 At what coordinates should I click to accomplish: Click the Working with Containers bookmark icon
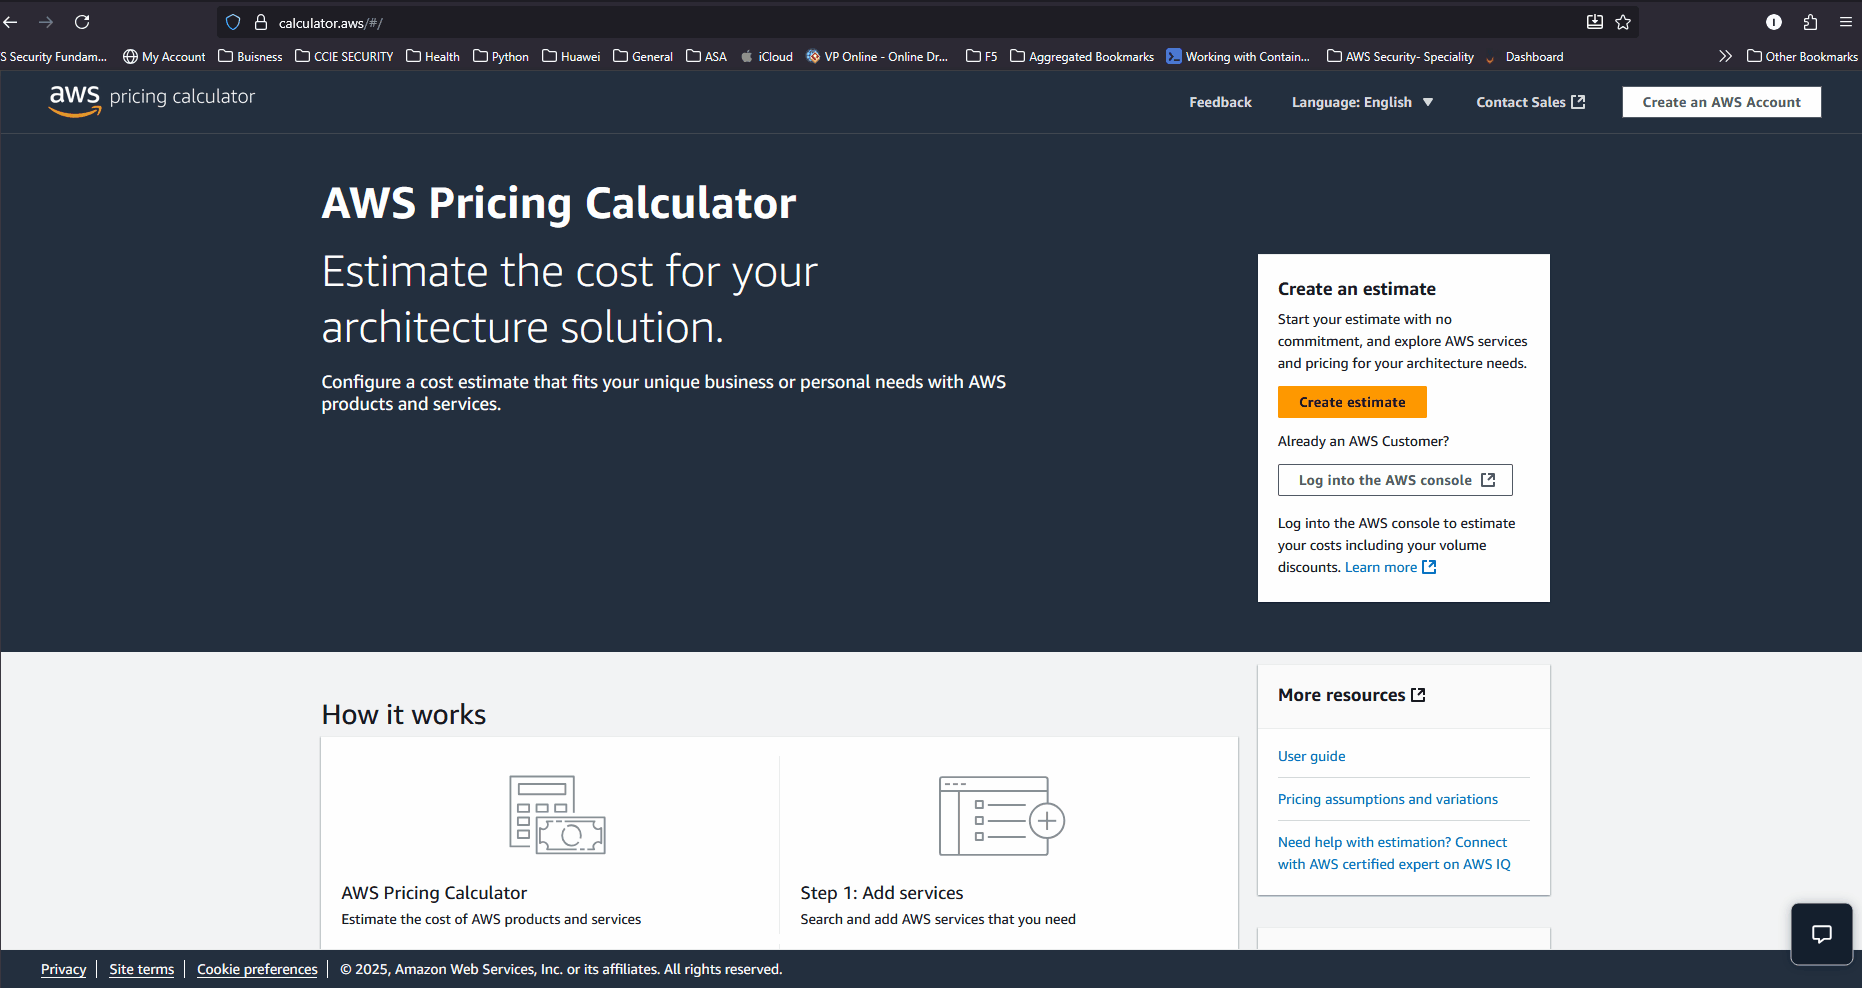pos(1173,56)
